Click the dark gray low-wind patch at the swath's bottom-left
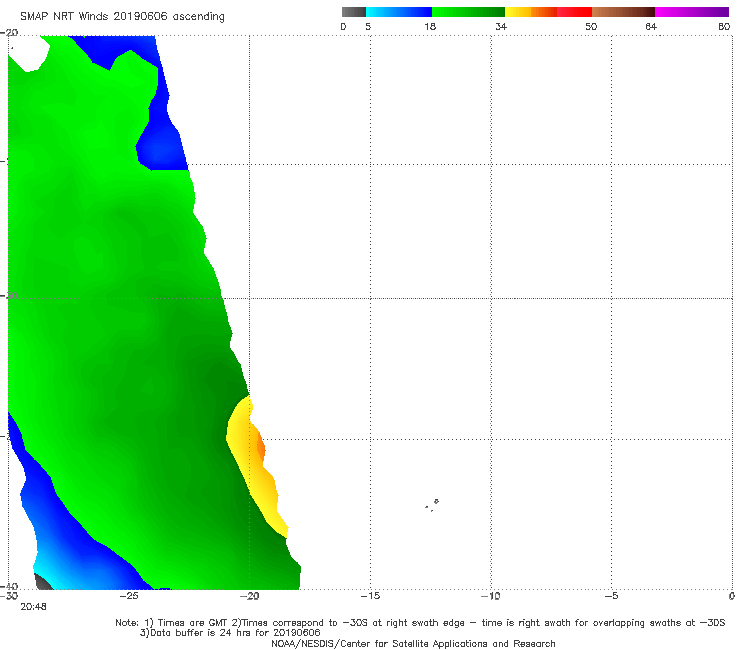 [43, 582]
